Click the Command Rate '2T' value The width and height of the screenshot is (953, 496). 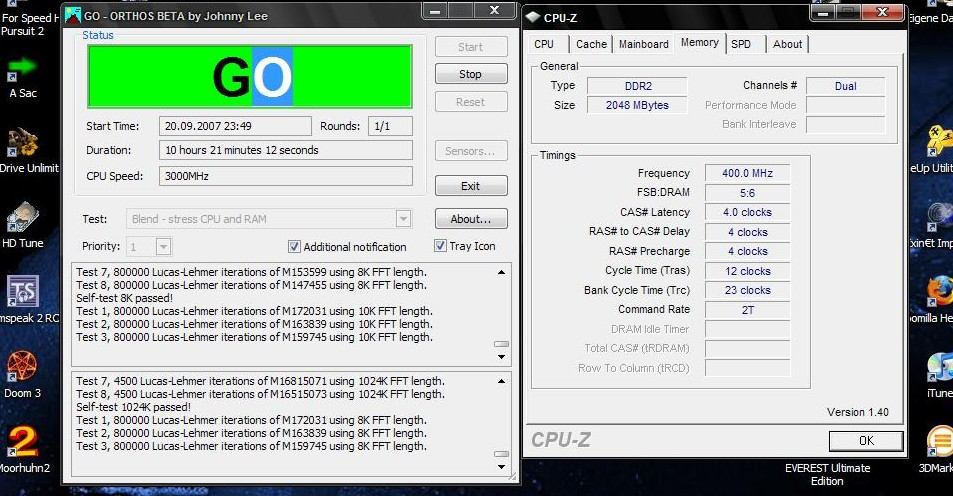click(748, 310)
